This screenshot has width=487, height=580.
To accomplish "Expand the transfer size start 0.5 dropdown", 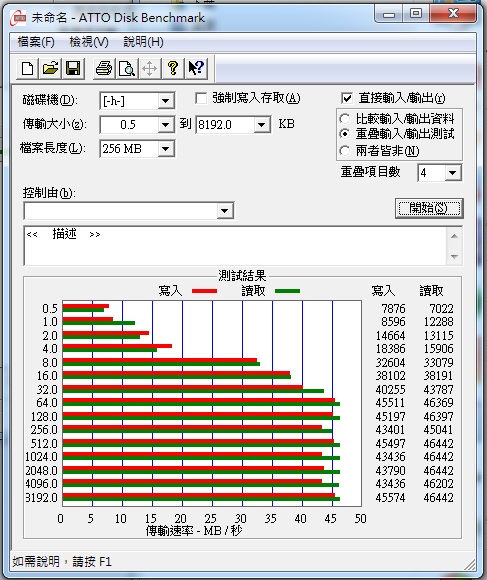I will [166, 125].
